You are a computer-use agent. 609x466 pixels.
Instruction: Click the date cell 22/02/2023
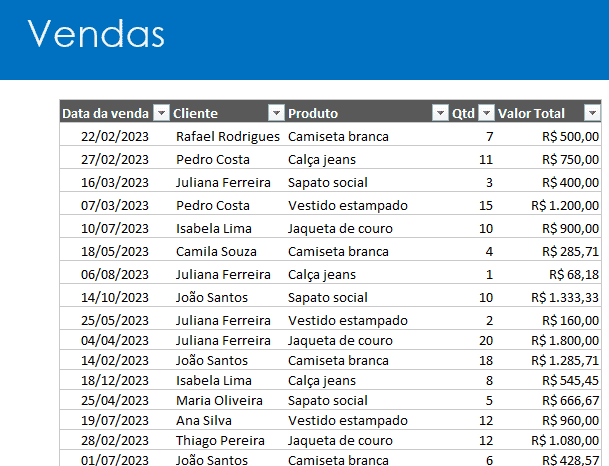(115, 136)
